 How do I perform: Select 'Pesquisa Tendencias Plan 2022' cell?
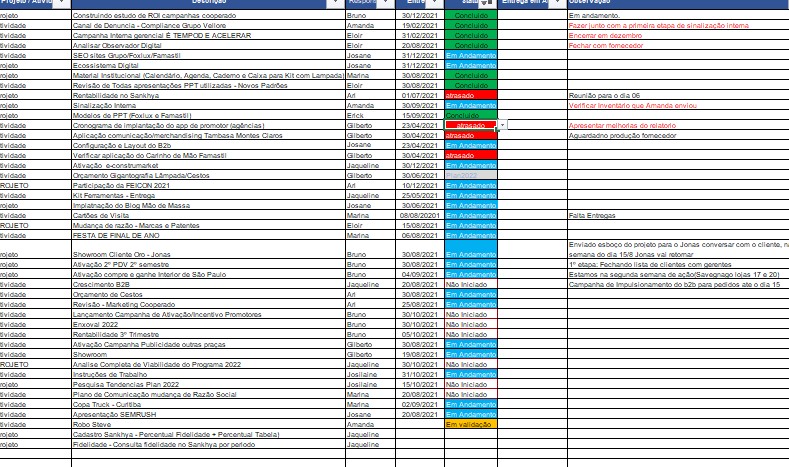208,384
